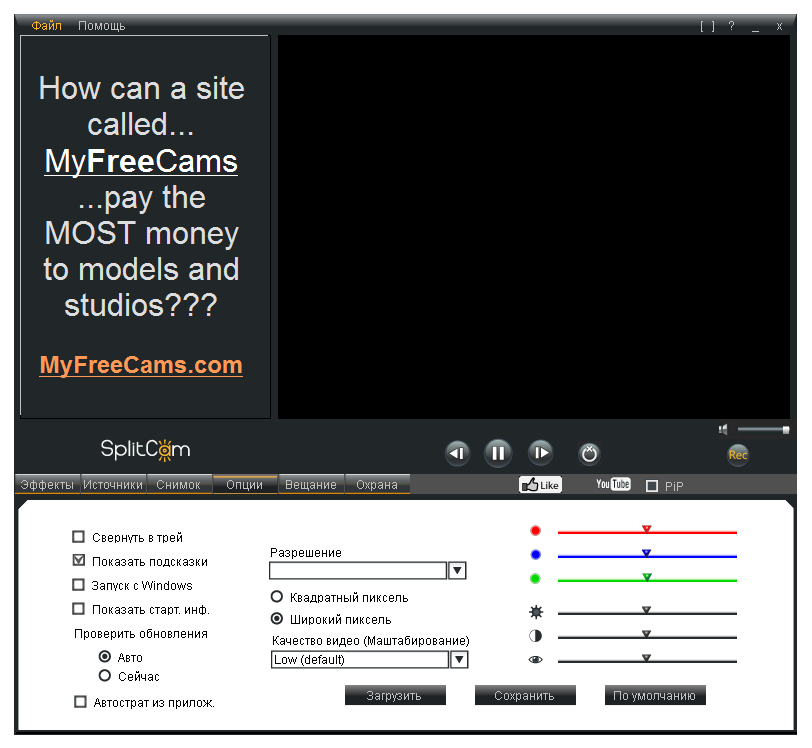Select Широкий пиксель radio button
Screen dimensions: 812x748
click(277, 618)
